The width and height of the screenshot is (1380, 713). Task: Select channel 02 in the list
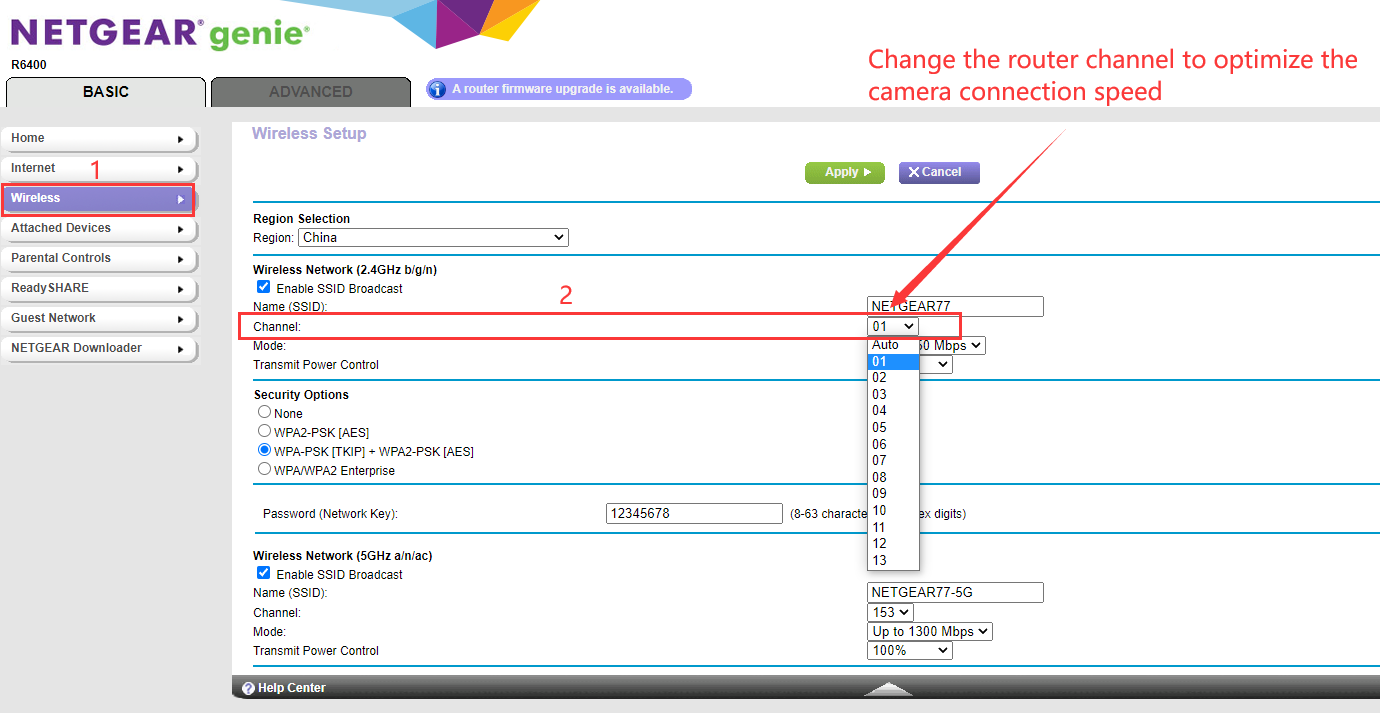point(893,378)
